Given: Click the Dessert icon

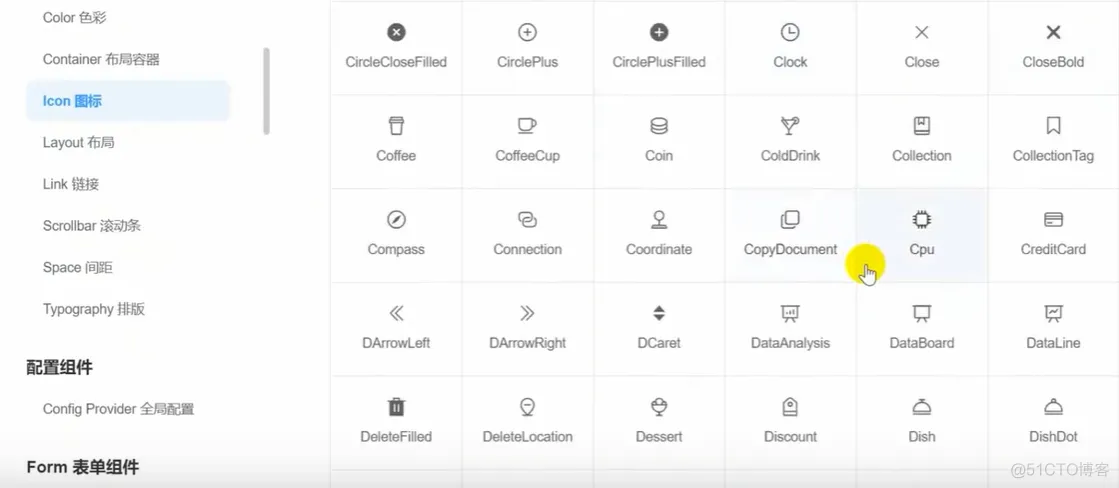Looking at the screenshot, I should point(659,407).
